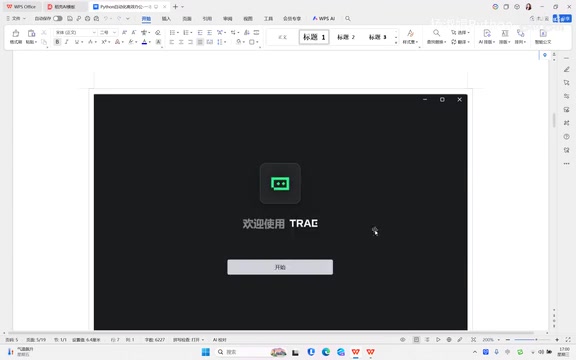Switch to the View ribbon tab
The height and width of the screenshot is (360, 576).
coord(248,18)
